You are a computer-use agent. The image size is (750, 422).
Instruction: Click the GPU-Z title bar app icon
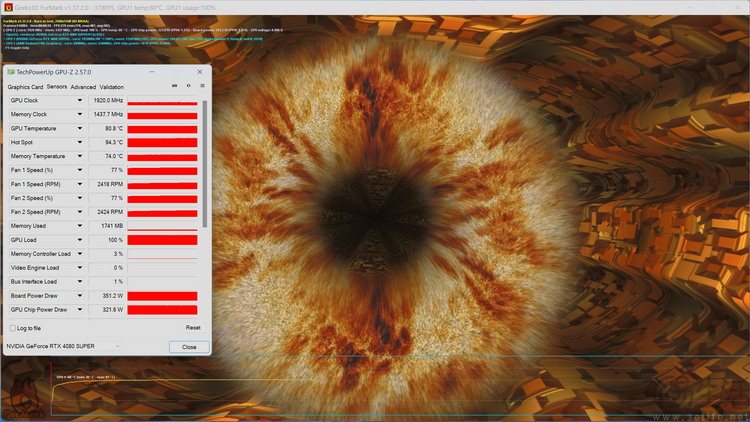[11, 72]
